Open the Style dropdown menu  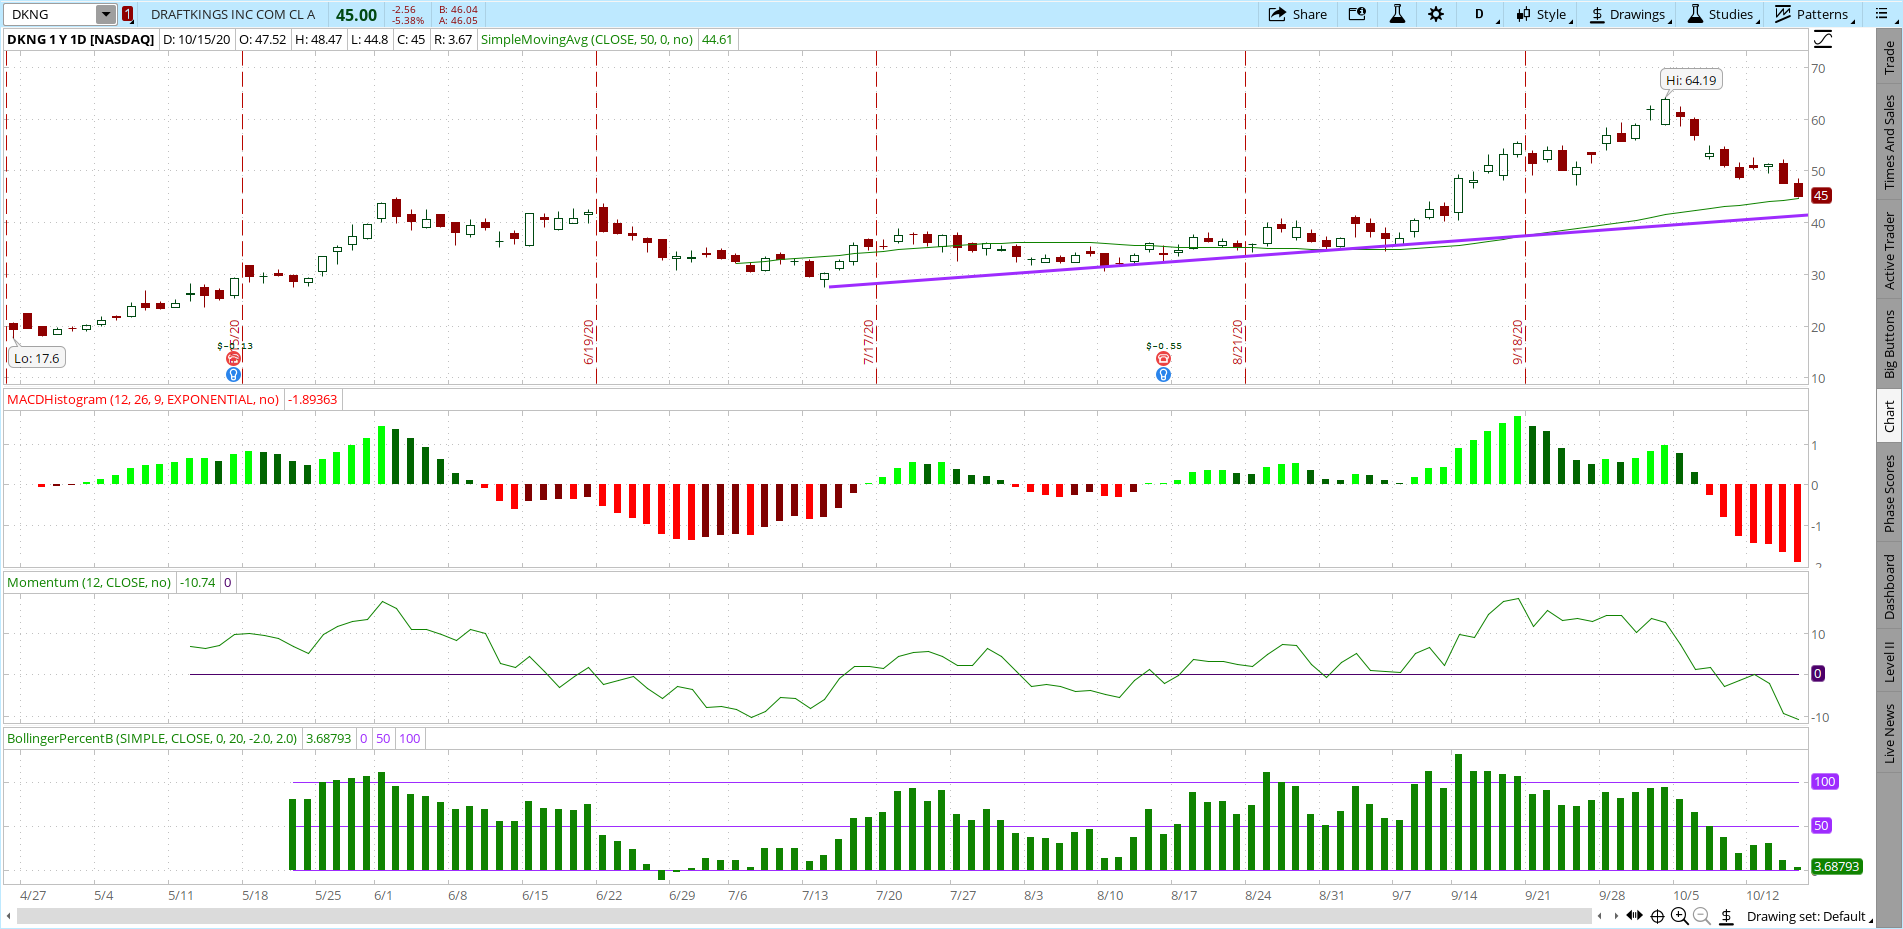pos(1542,14)
